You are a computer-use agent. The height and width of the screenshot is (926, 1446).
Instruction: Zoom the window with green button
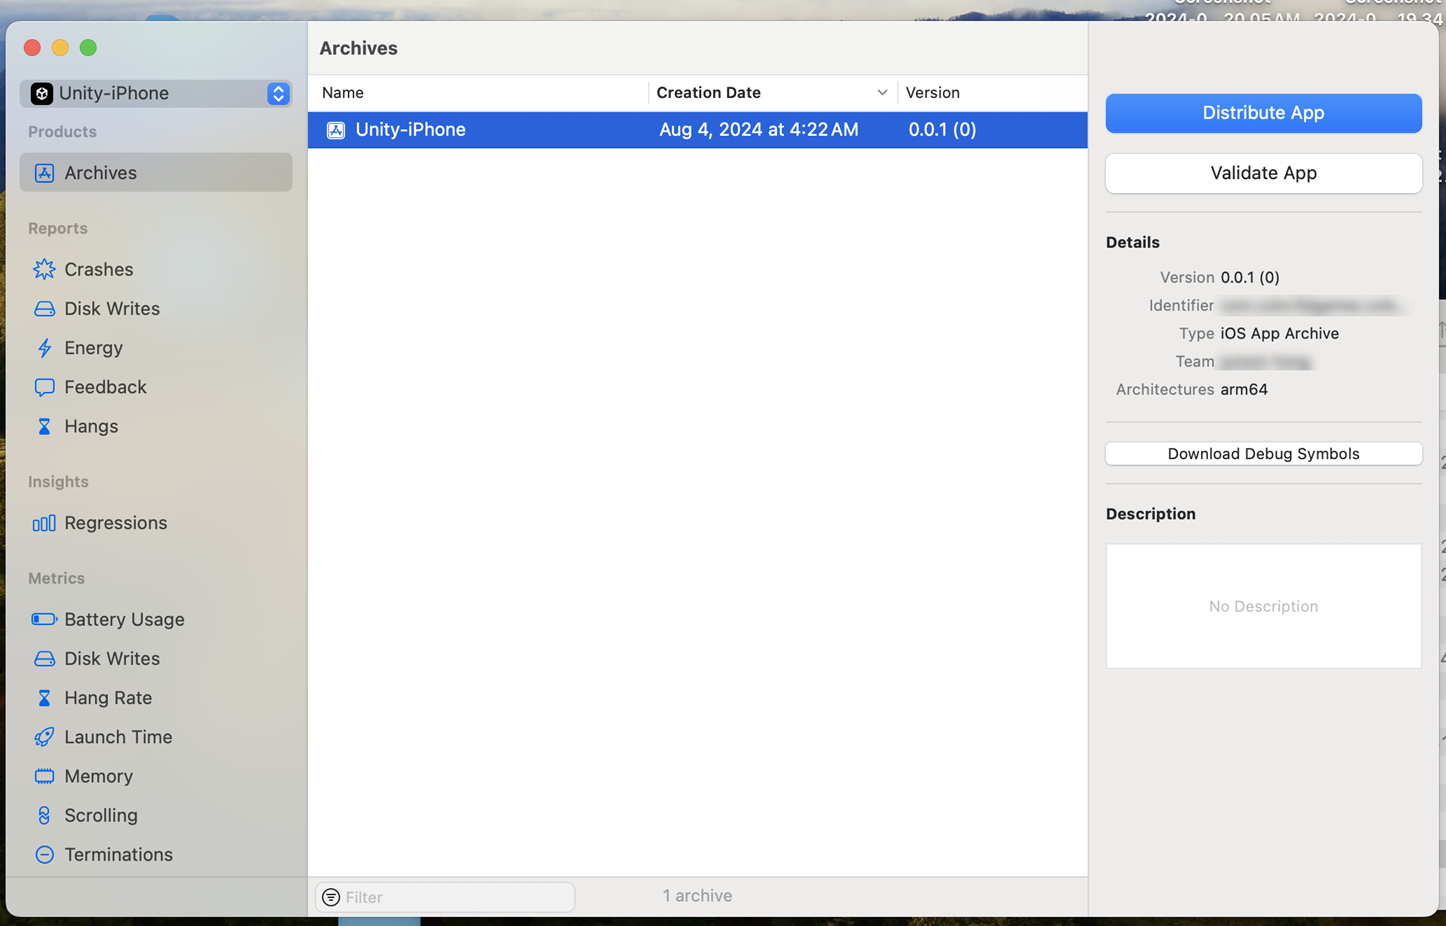tap(88, 47)
